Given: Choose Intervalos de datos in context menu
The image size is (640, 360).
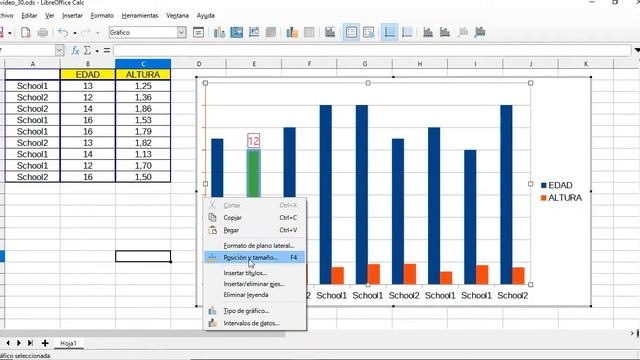Looking at the screenshot, I should click(254, 323).
